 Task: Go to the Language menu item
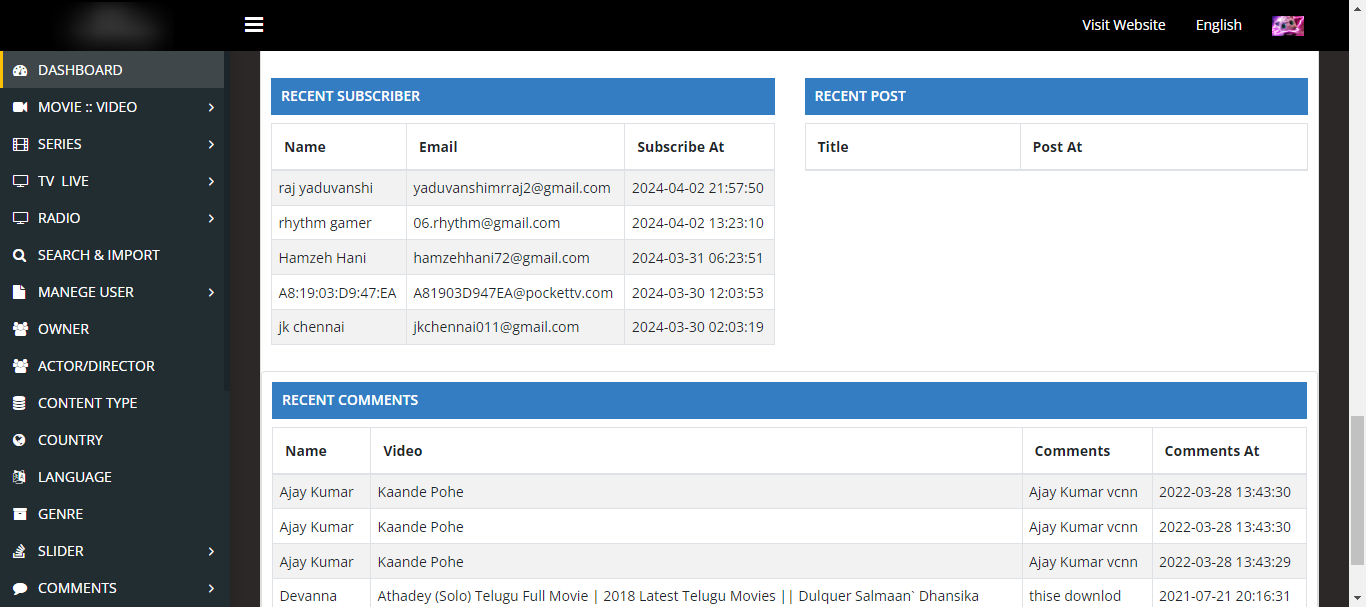tap(74, 477)
